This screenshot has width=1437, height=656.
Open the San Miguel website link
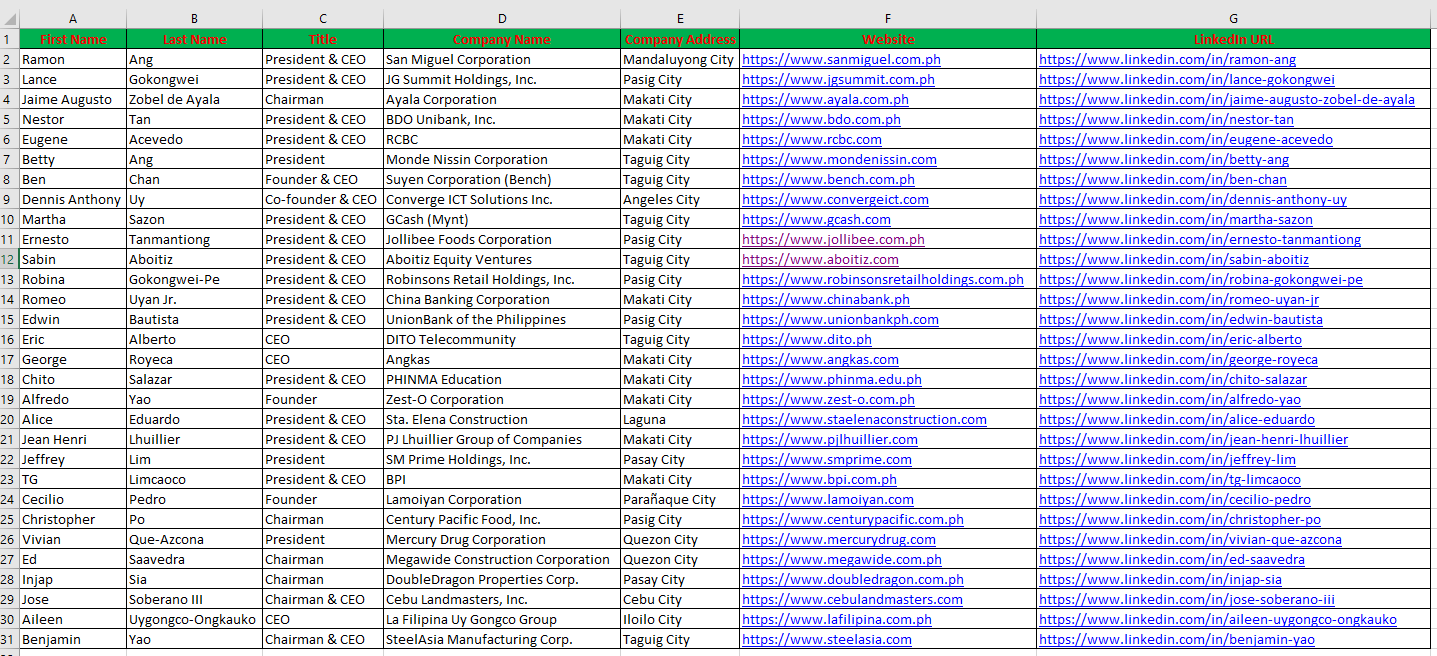click(x=841, y=59)
